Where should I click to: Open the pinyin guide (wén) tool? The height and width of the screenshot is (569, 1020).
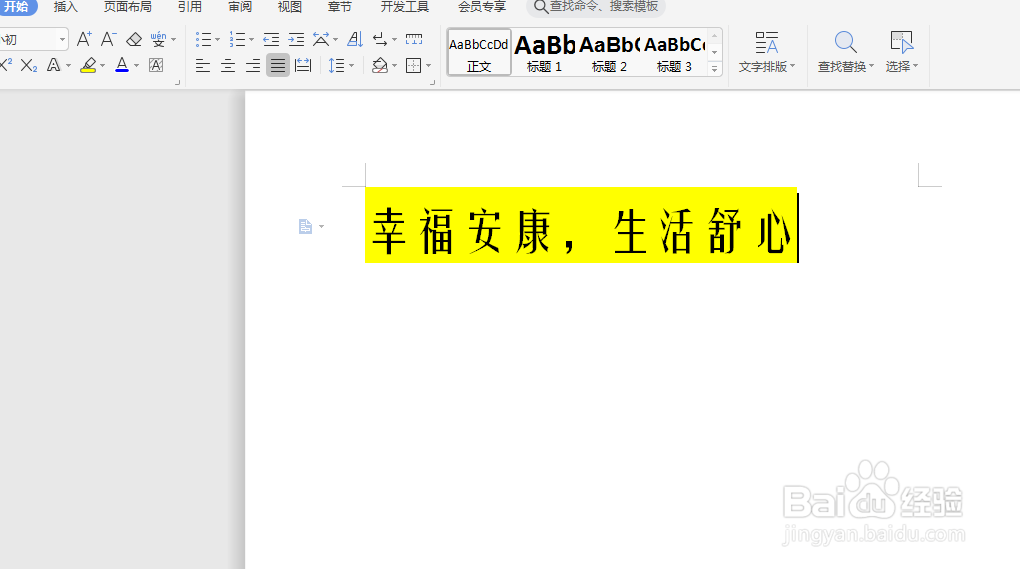[x=158, y=40]
